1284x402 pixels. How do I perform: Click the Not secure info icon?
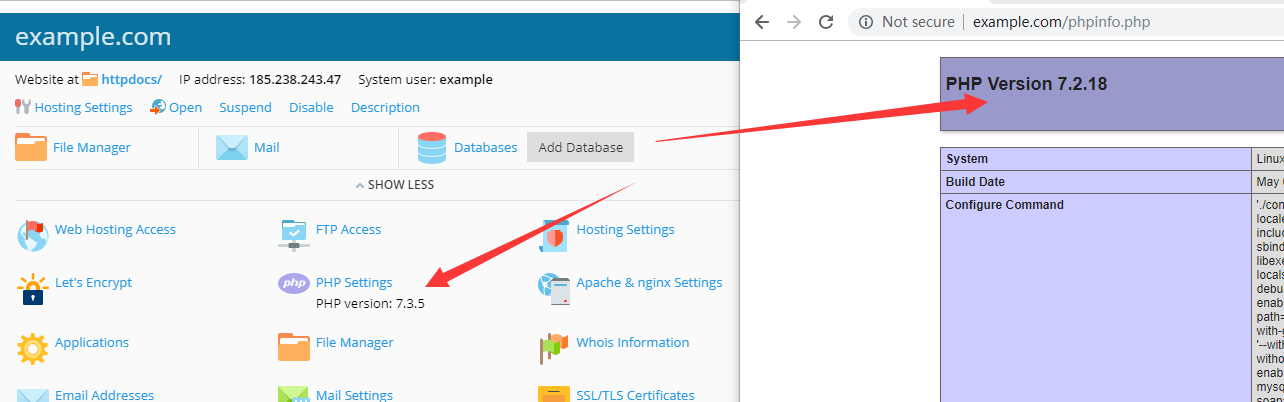(x=866, y=22)
